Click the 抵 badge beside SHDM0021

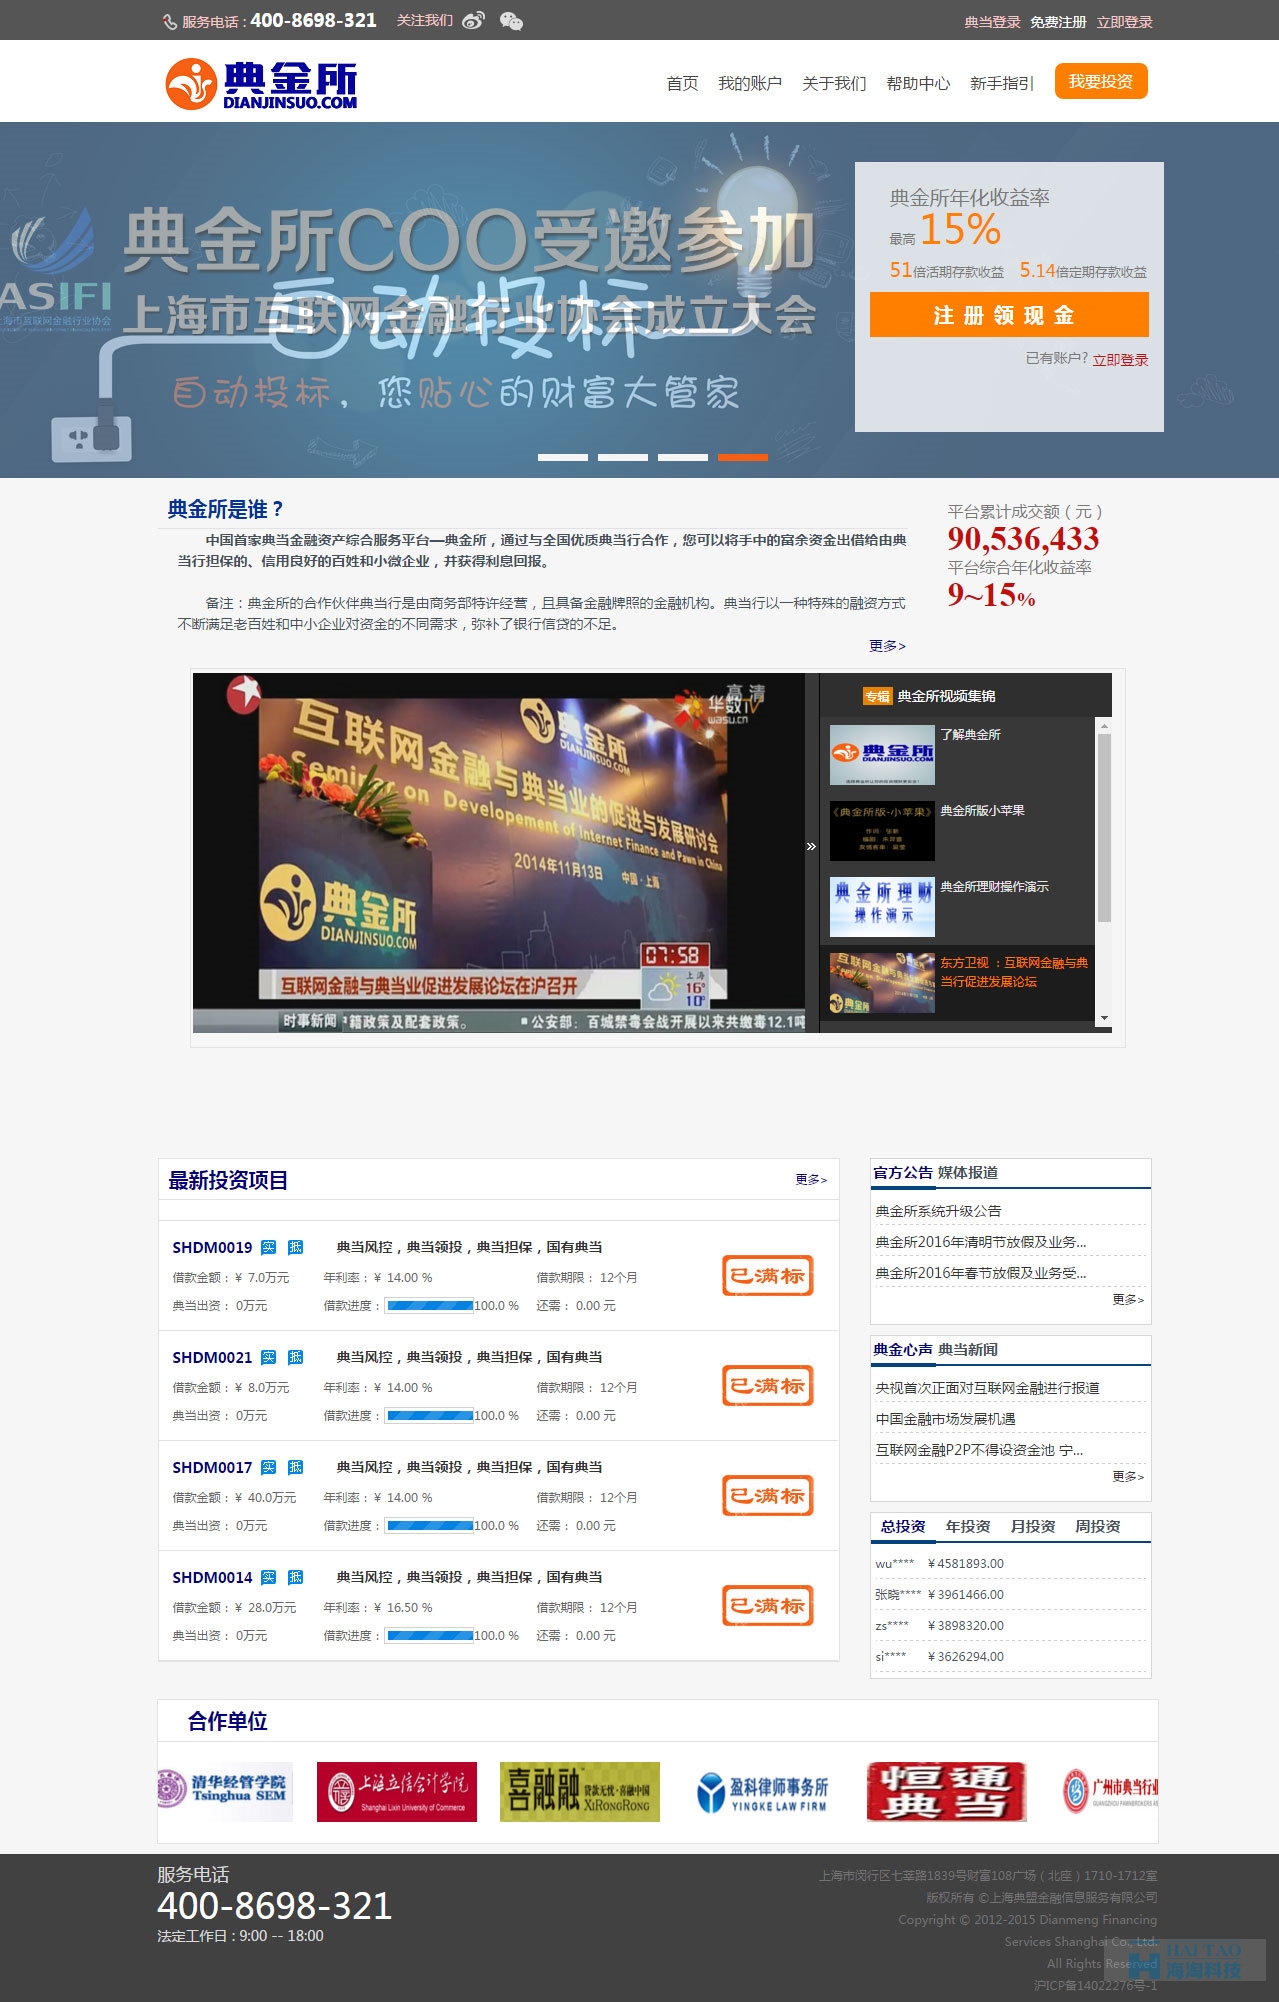[295, 1357]
